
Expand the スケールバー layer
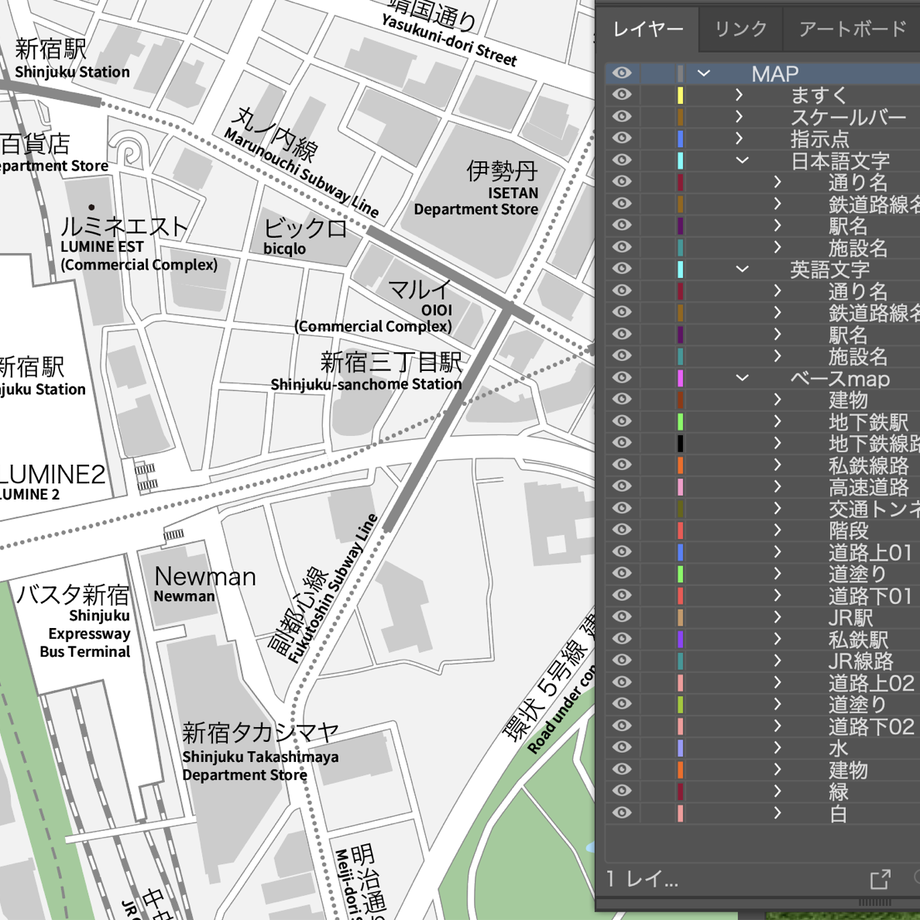click(x=739, y=116)
